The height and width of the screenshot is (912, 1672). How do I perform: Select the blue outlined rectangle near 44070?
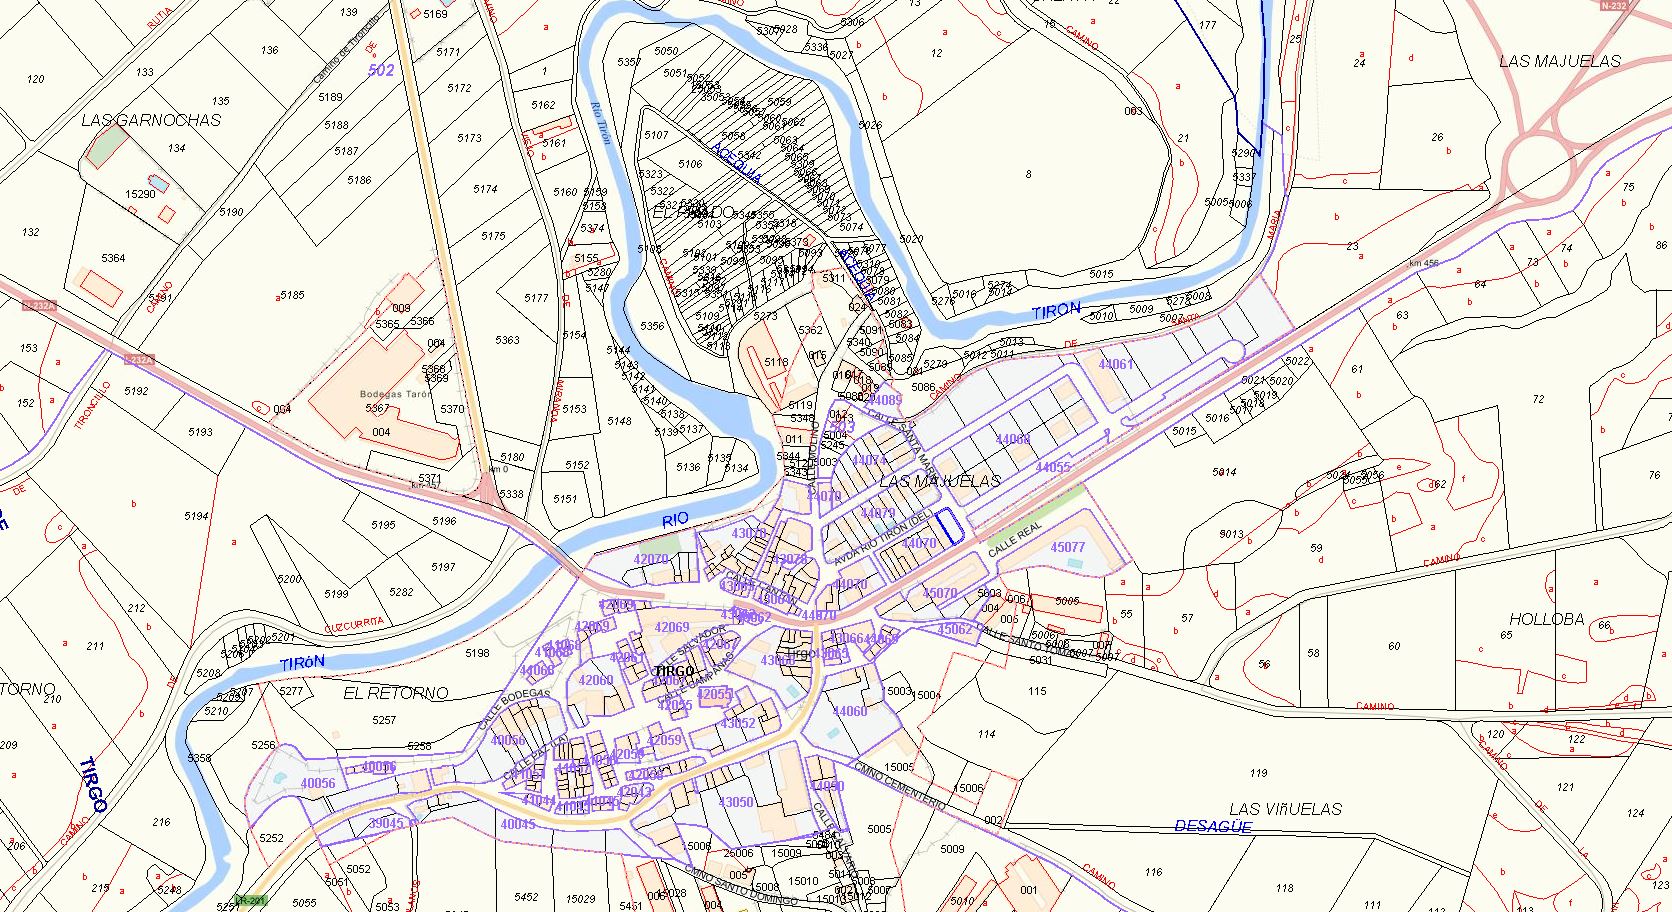click(950, 526)
